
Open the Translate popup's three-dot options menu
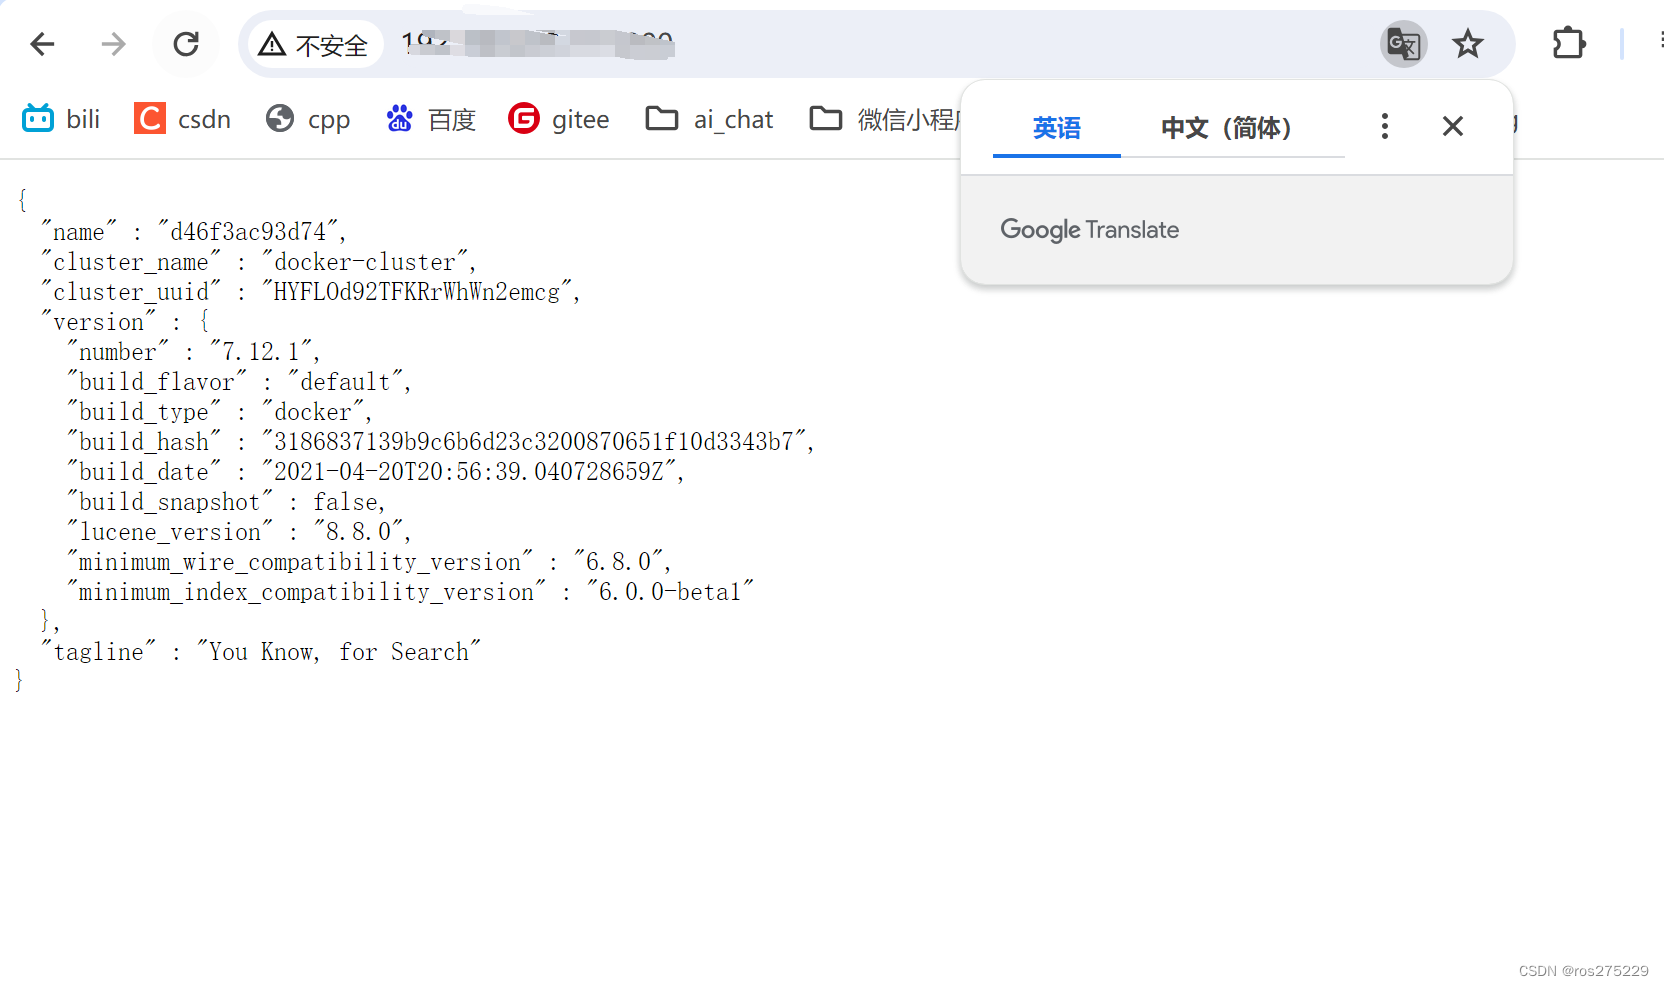point(1384,126)
